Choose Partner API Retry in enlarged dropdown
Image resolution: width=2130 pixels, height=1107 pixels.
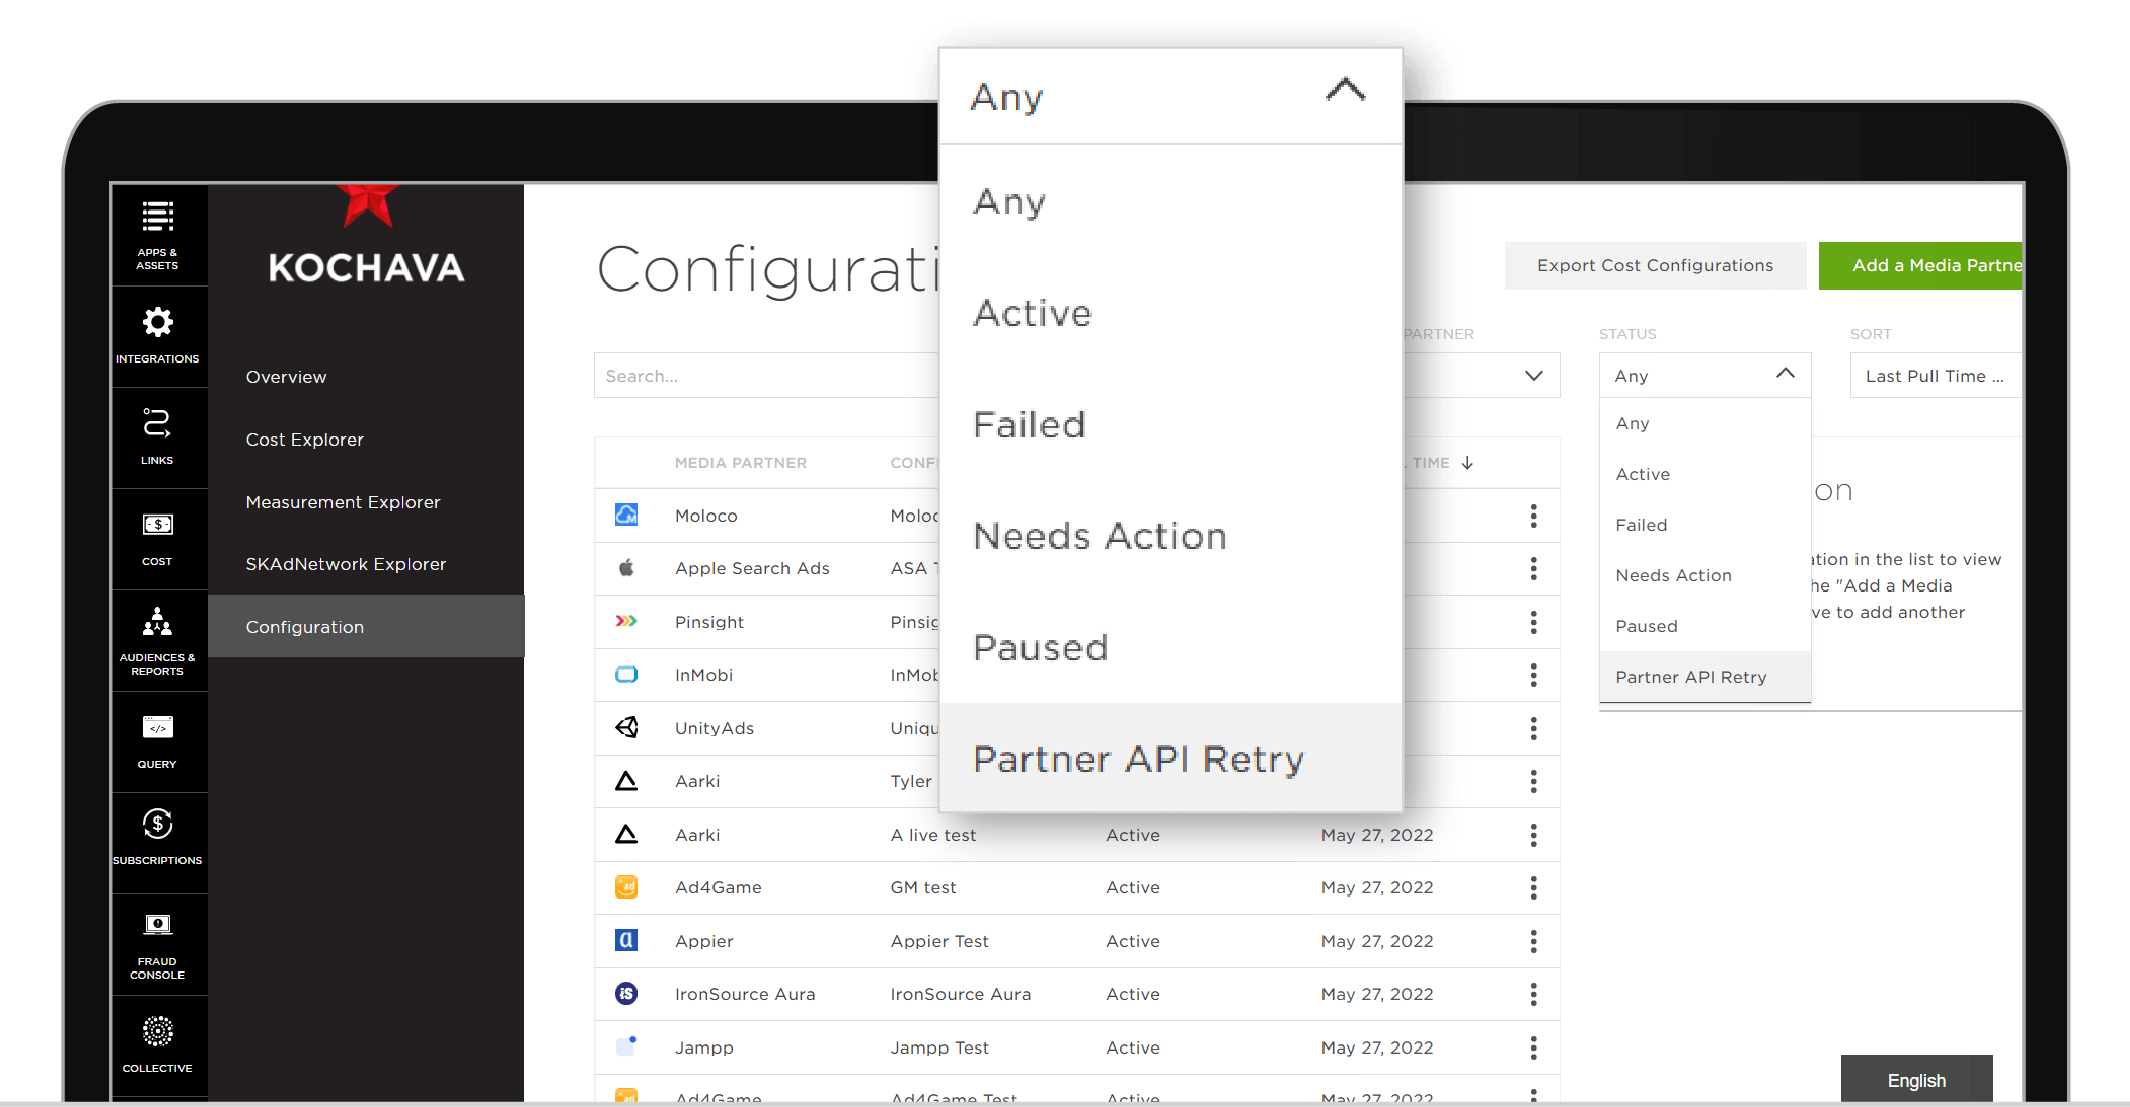[x=1170, y=758]
